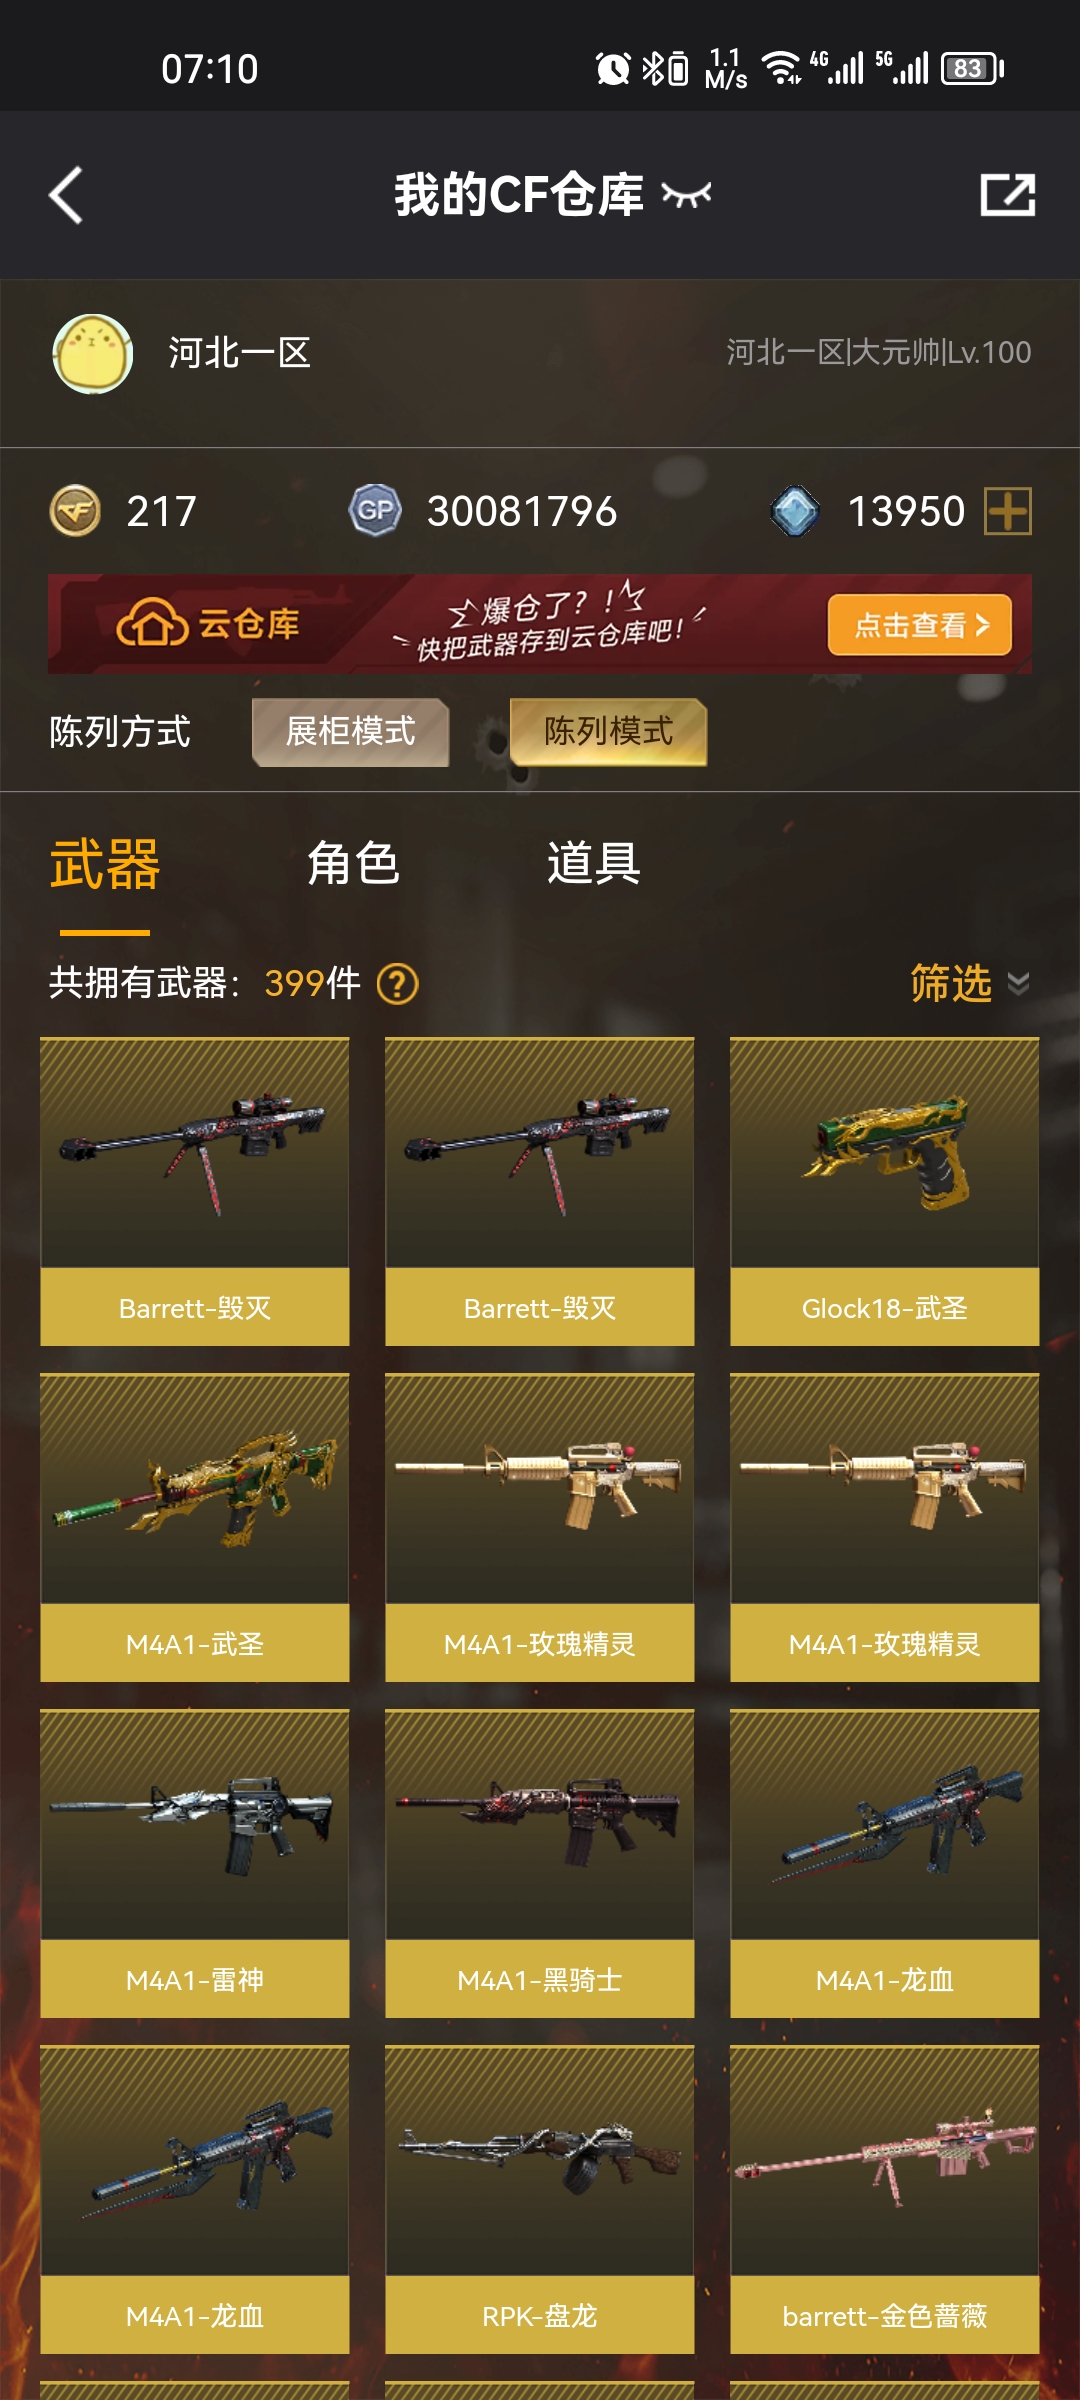This screenshot has width=1080, height=2400.
Task: Open server info 河北一区|大元帅|Lv.100
Action: click(878, 353)
